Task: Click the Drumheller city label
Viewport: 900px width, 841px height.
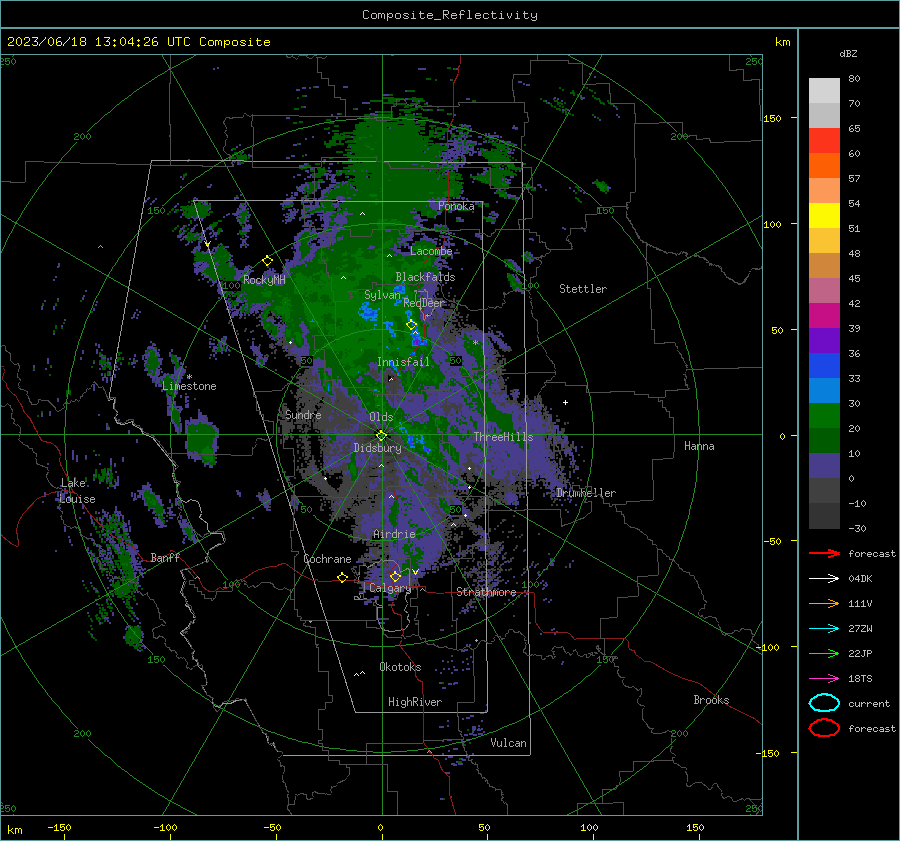Action: click(x=586, y=493)
